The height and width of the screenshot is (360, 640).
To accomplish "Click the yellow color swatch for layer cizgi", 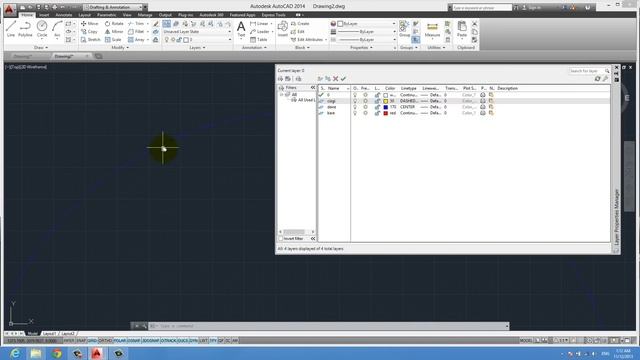I will pyautogui.click(x=385, y=101).
